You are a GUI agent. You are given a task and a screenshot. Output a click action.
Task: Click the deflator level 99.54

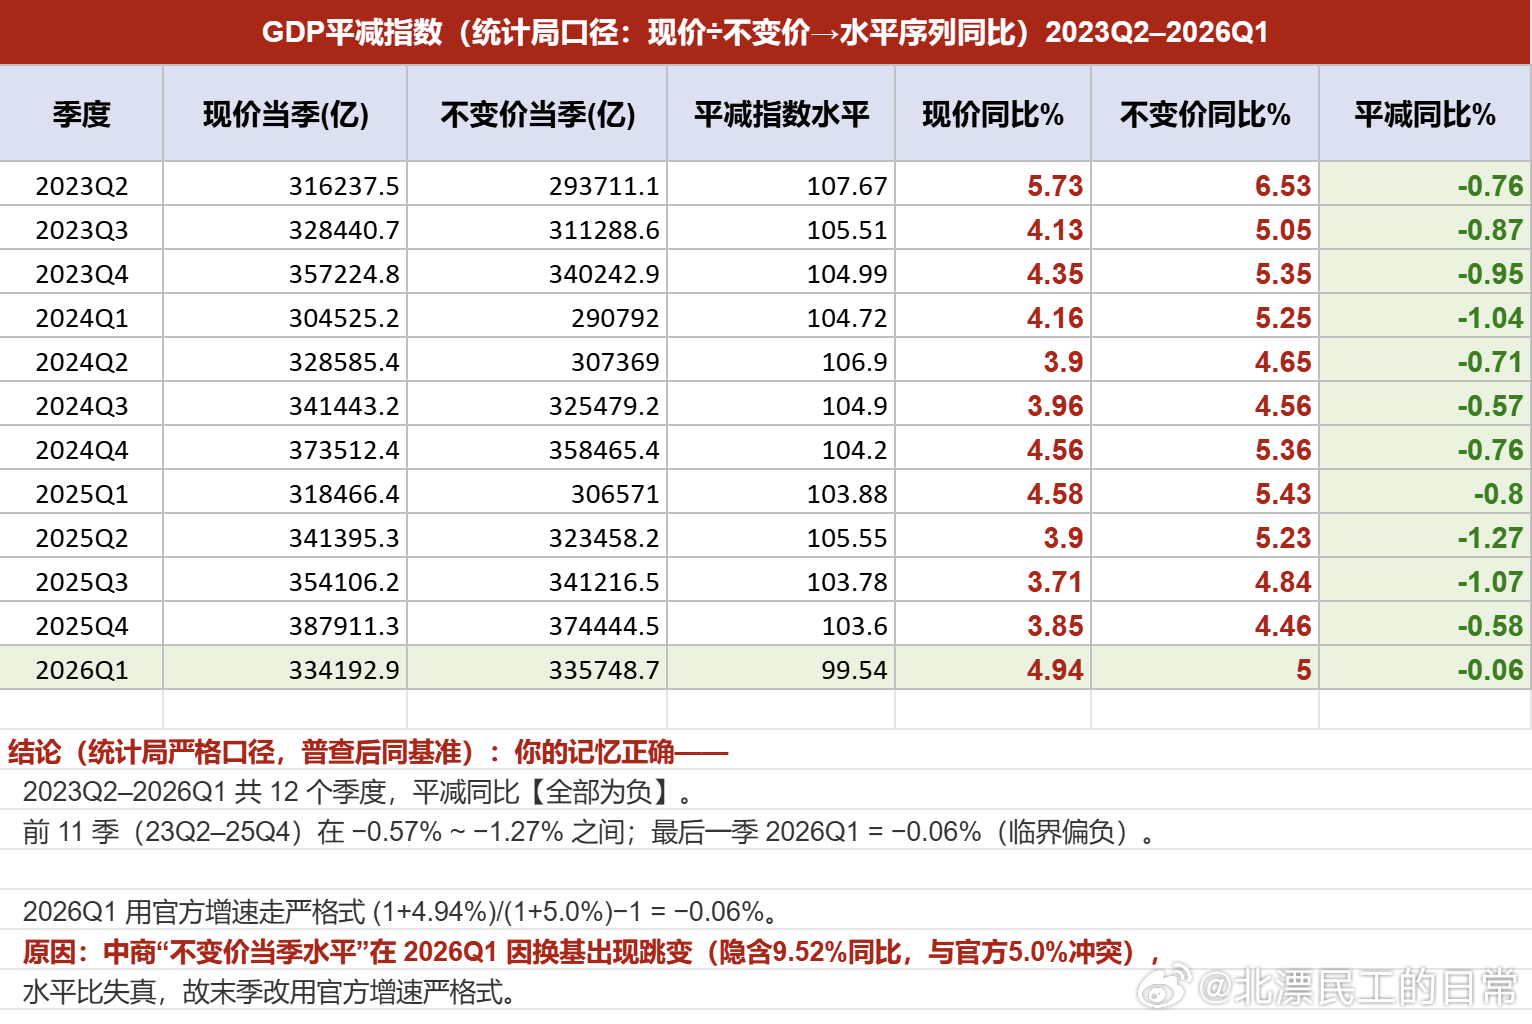854,670
